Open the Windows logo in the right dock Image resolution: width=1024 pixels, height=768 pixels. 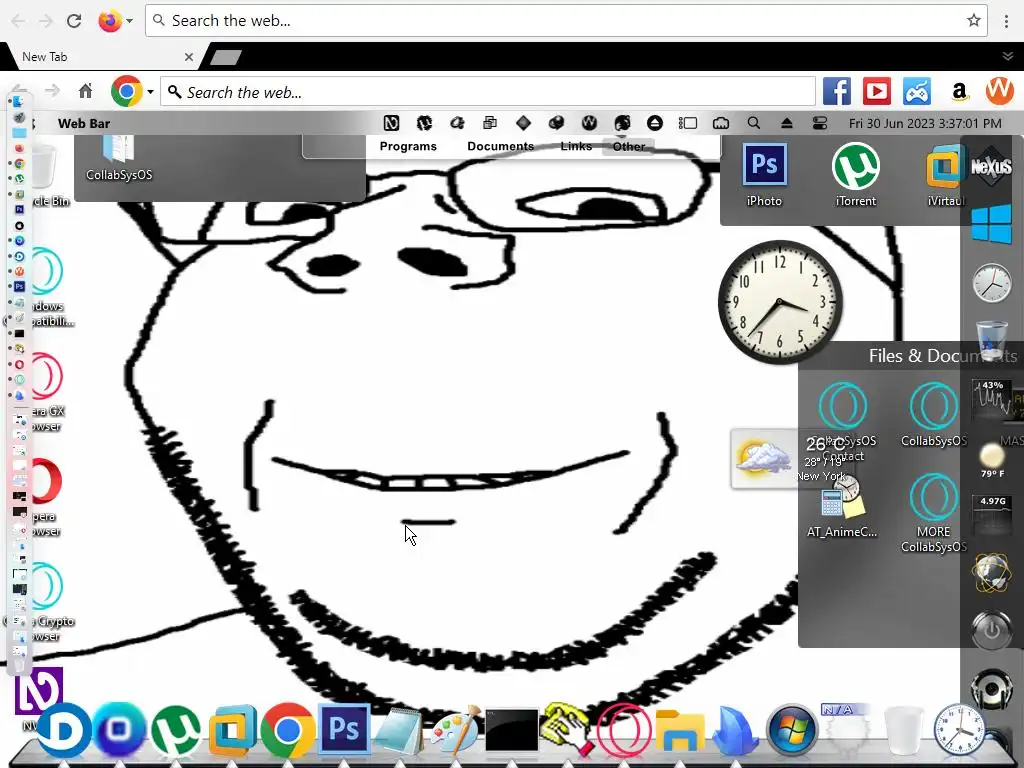[x=991, y=223]
